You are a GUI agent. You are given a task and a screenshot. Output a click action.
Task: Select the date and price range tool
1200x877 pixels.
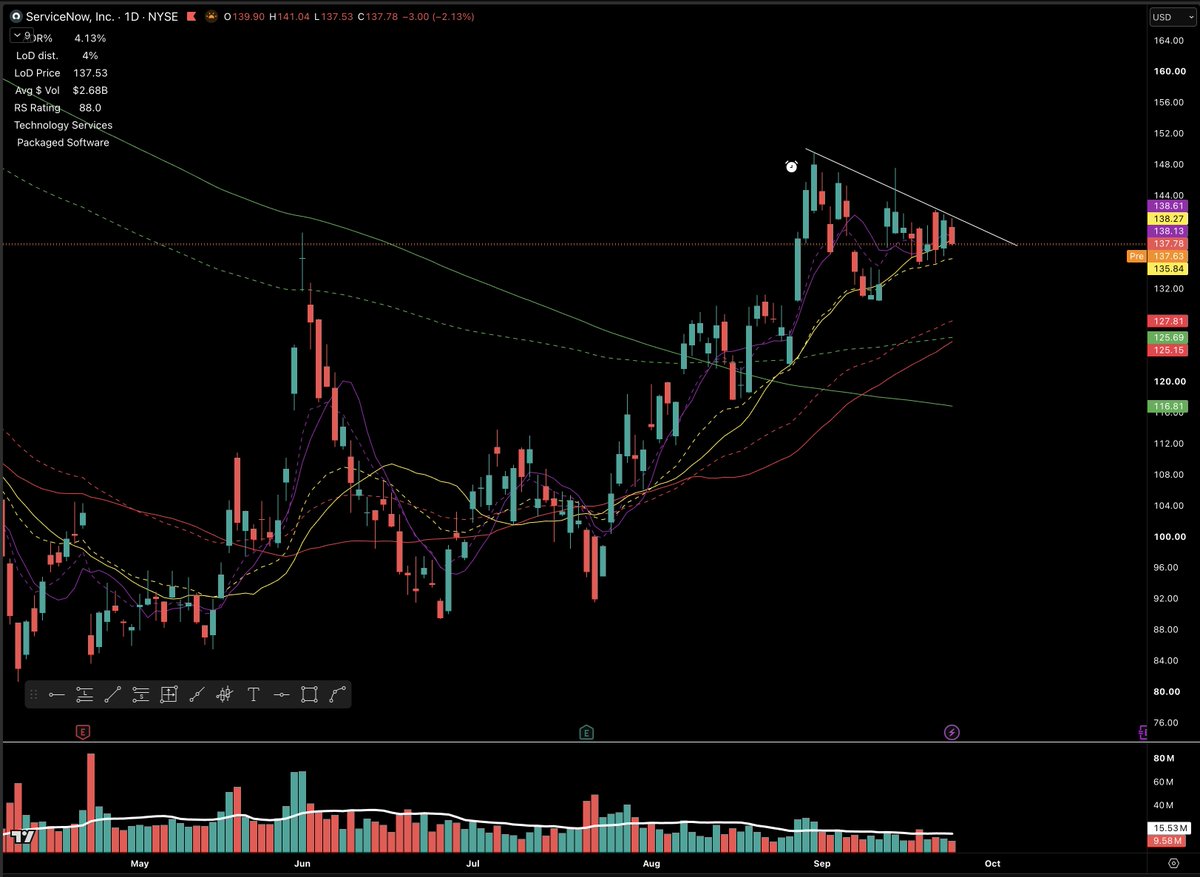pyautogui.click(x=169, y=695)
